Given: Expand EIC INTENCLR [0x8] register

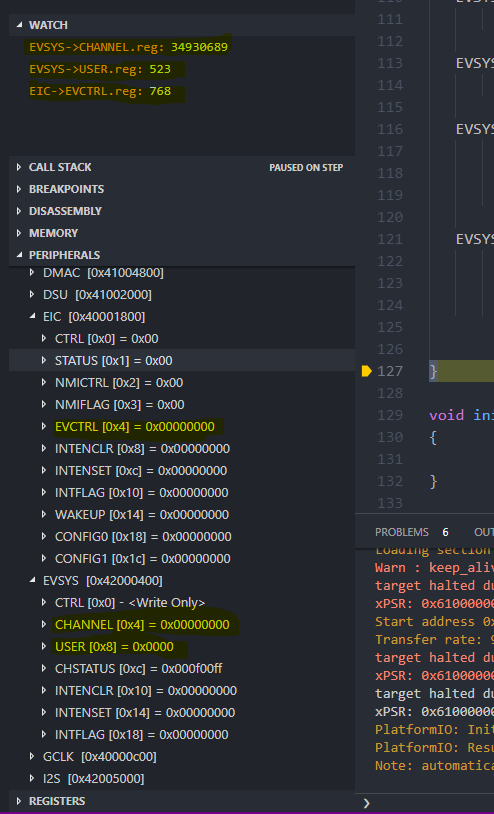Looking at the screenshot, I should click(45, 449).
